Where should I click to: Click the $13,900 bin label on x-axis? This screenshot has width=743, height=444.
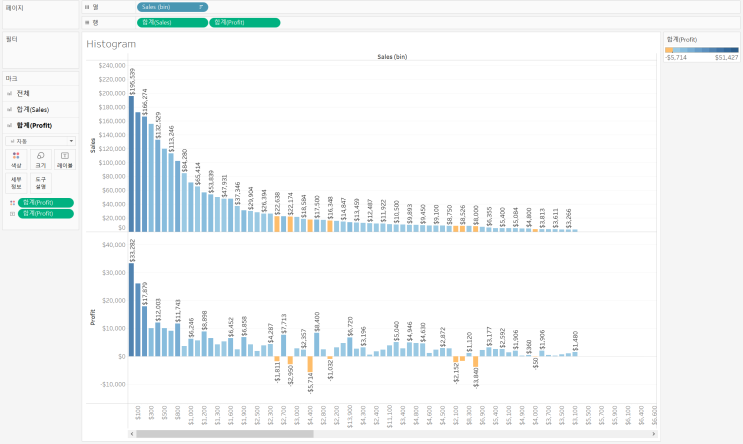[350, 417]
